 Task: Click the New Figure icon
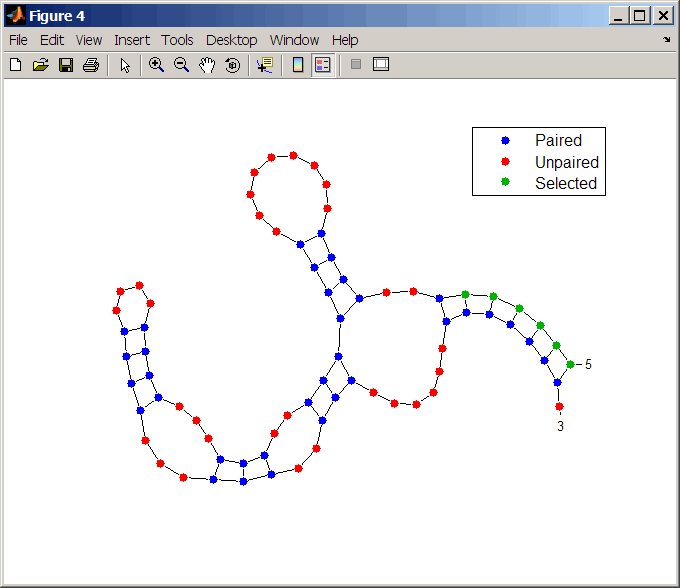[16, 65]
